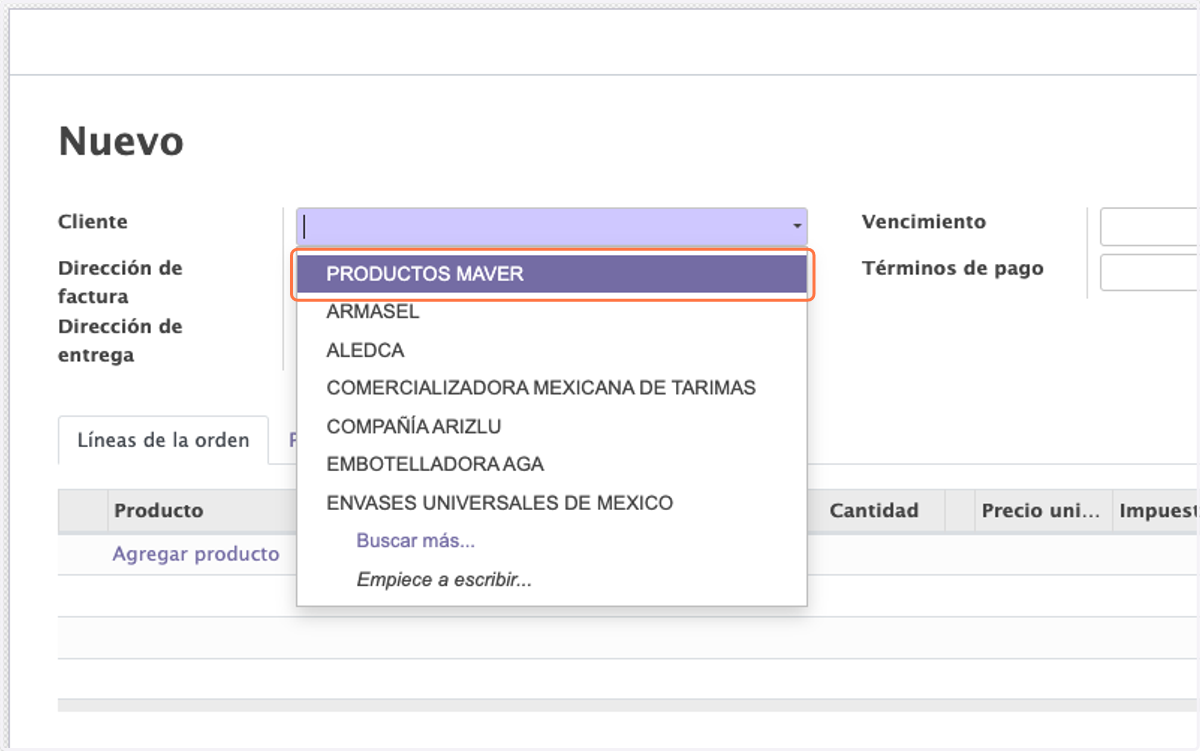
Task: Click the Buscar más... link
Action: click(416, 541)
